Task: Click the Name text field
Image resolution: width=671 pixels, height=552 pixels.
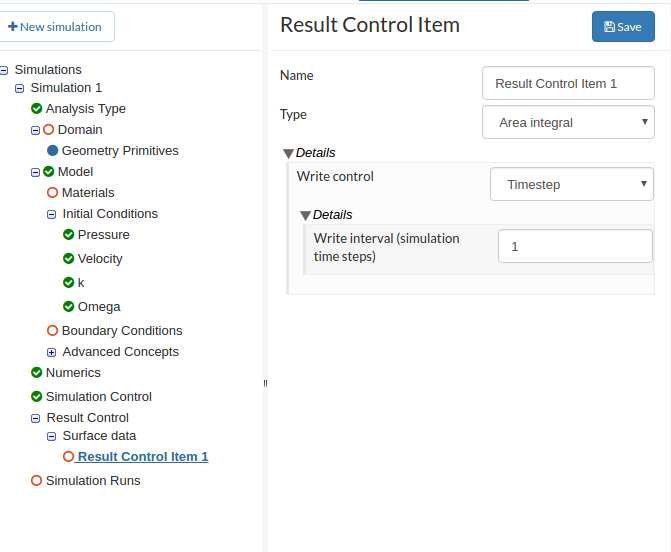Action: tap(568, 83)
